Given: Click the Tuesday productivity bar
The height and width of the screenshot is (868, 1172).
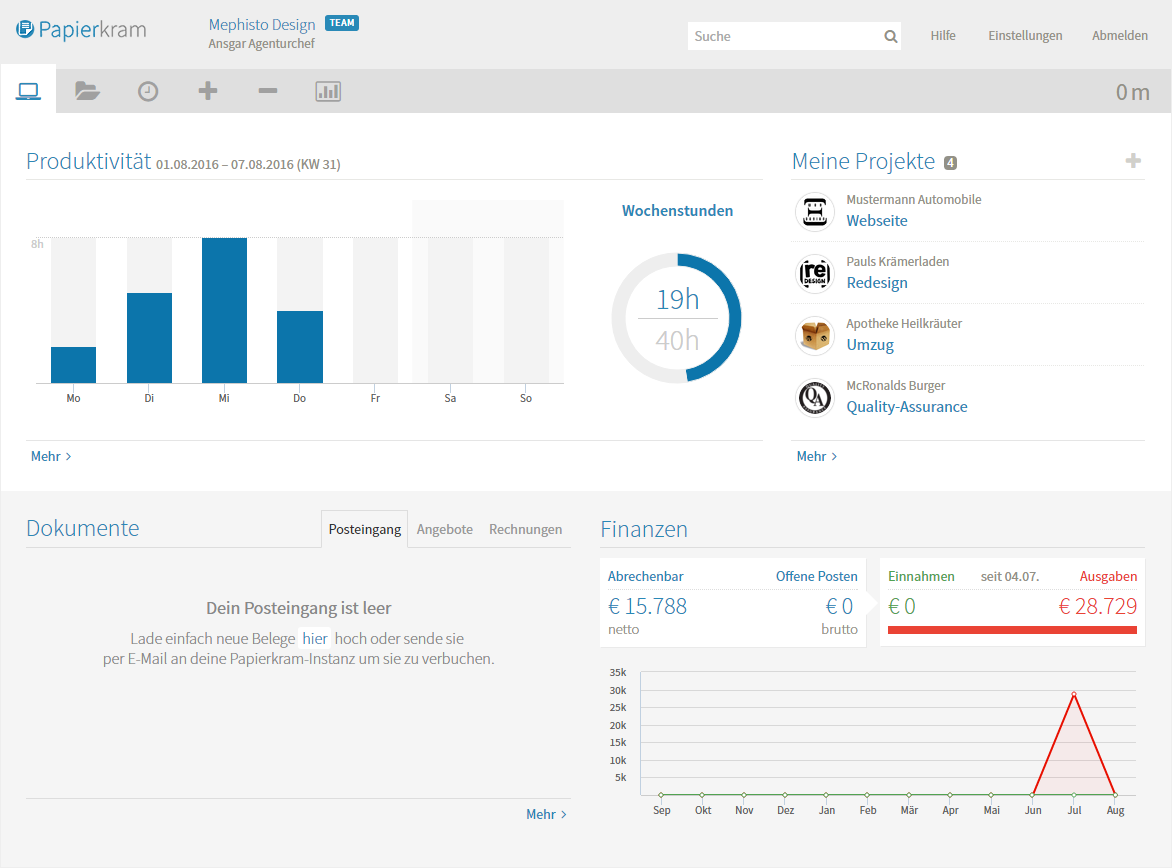Looking at the screenshot, I should click(x=149, y=338).
